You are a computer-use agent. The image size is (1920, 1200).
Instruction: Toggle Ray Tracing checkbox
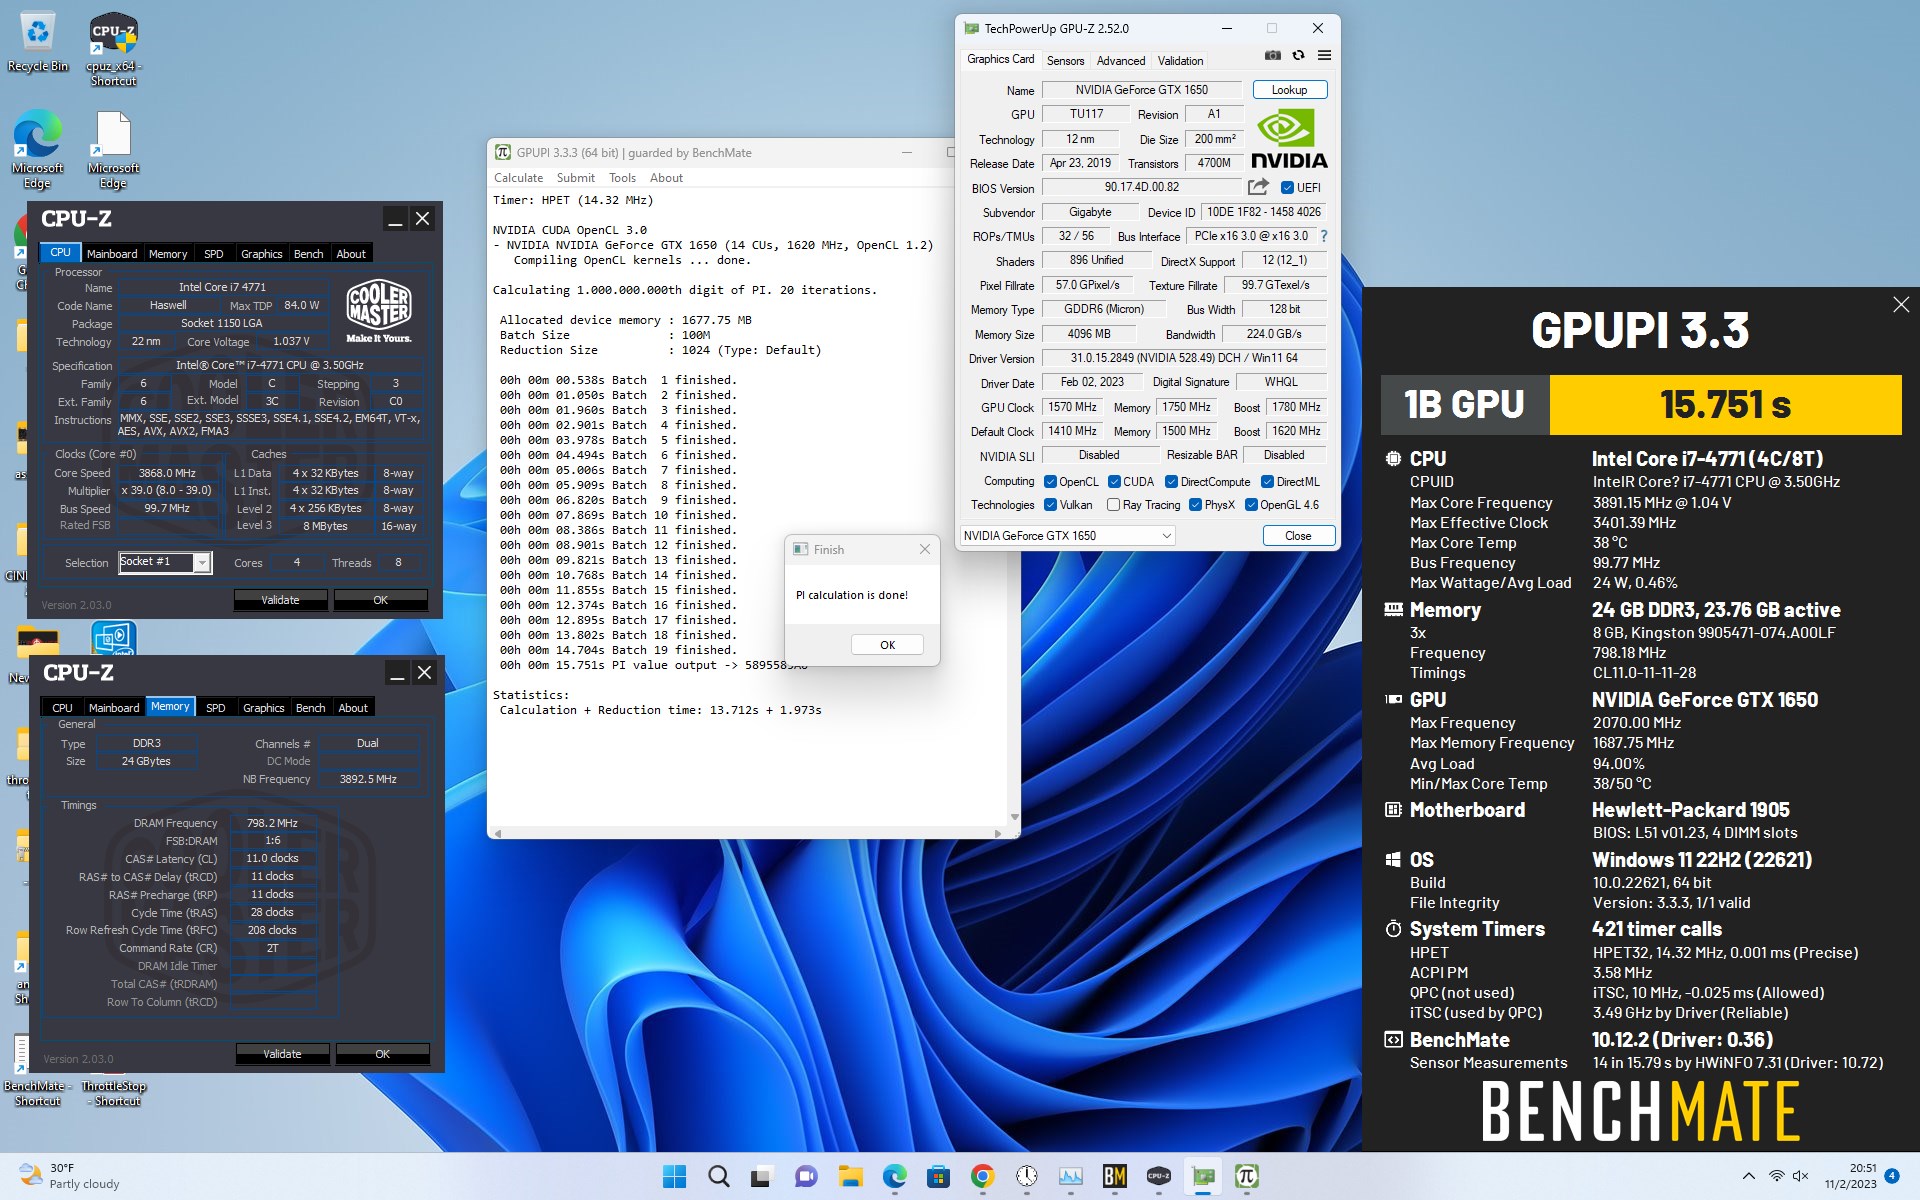tap(1113, 505)
